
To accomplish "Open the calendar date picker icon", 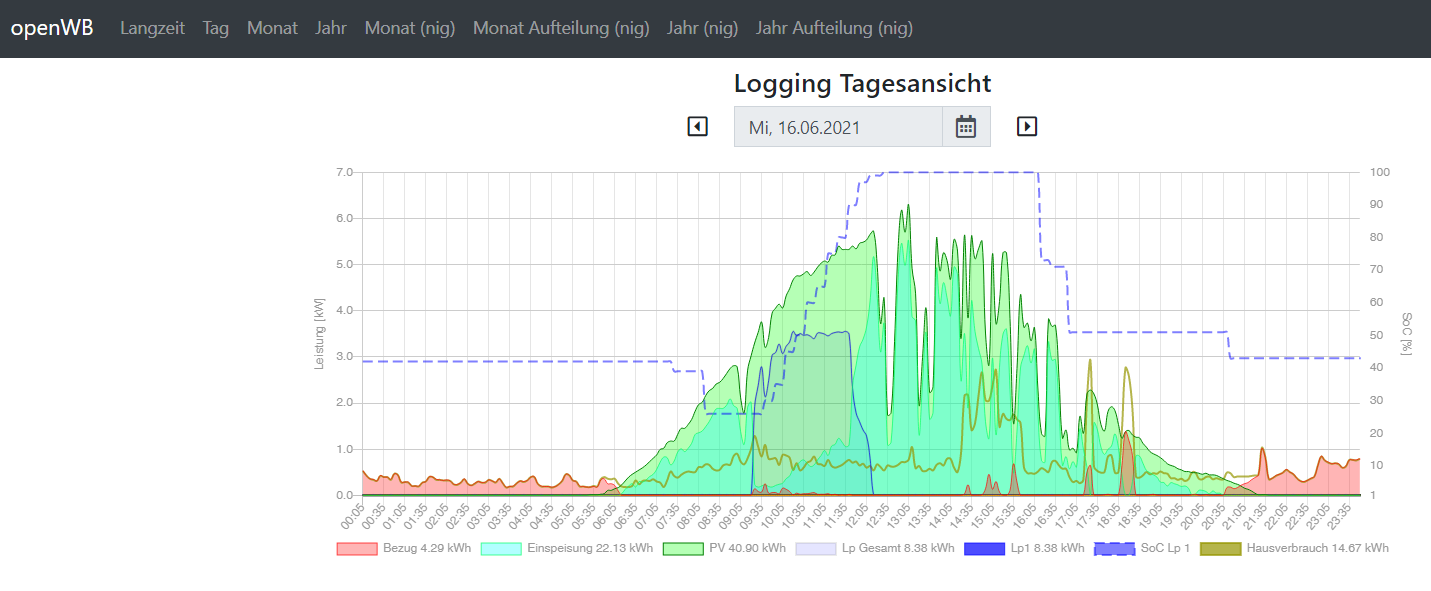I will pyautogui.click(x=966, y=127).
